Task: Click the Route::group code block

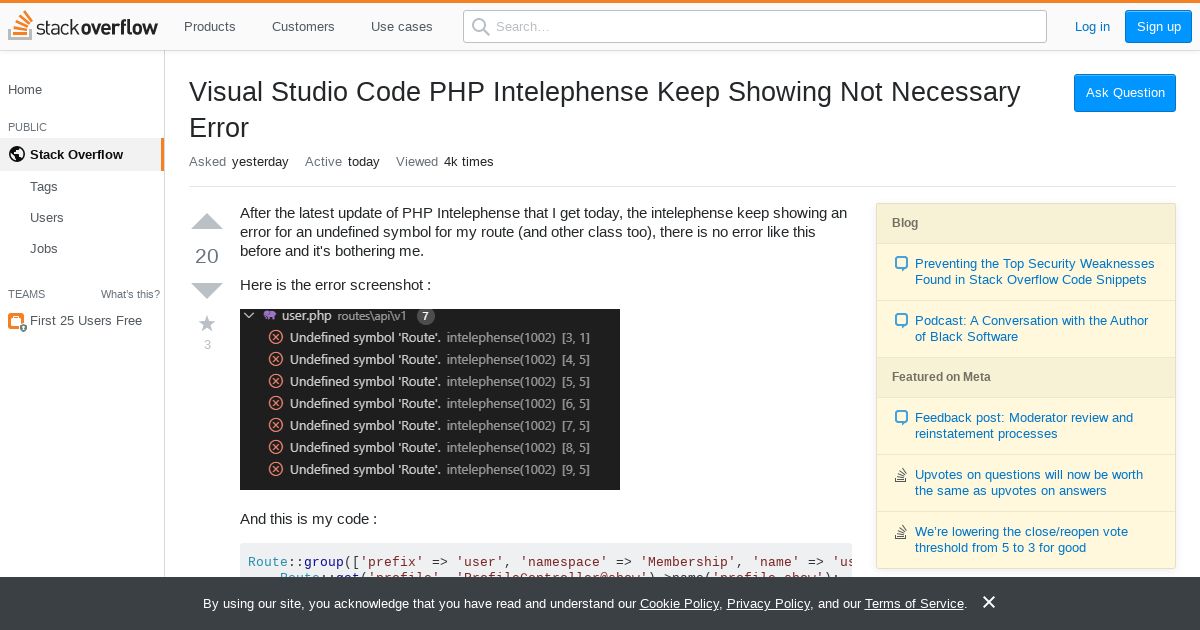Action: (546, 560)
